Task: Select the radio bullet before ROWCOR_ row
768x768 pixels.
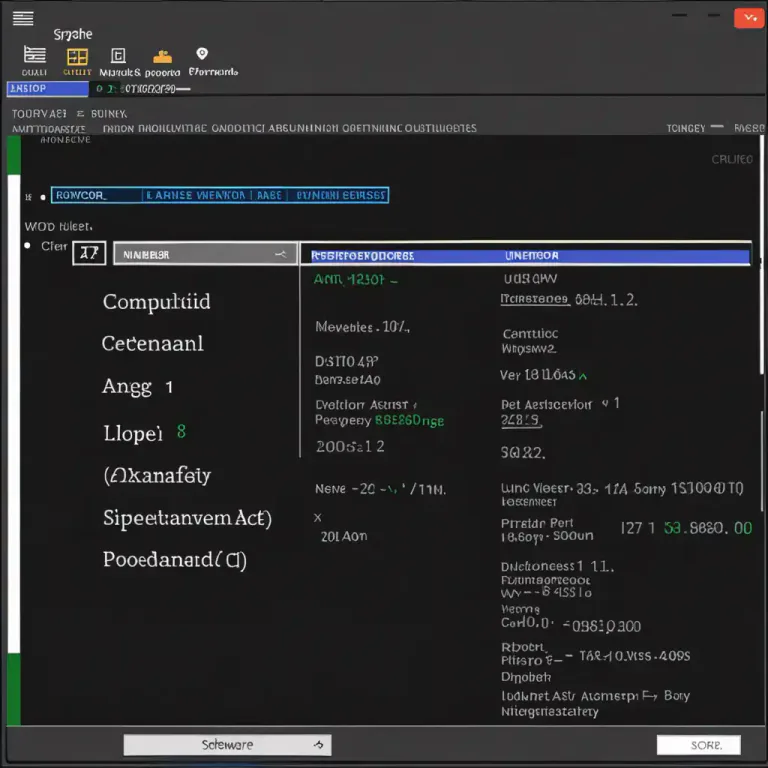Action: pyautogui.click(x=43, y=197)
